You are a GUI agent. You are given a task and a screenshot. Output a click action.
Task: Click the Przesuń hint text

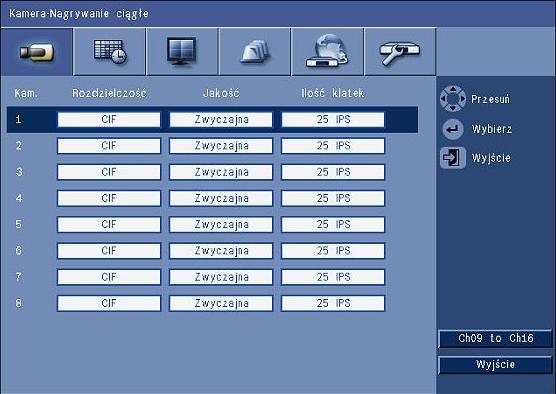490,99
